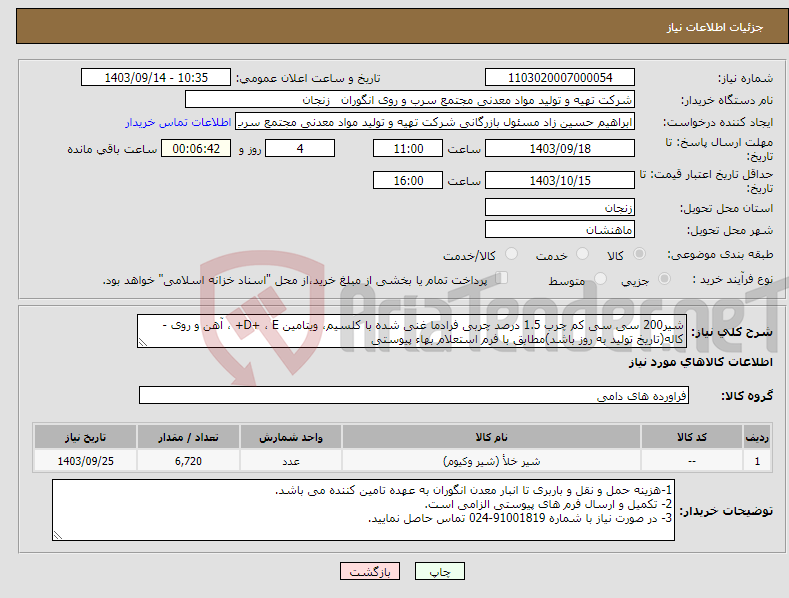The height and width of the screenshot is (598, 789).
Task: Click the request creator name field
Action: 435,122
